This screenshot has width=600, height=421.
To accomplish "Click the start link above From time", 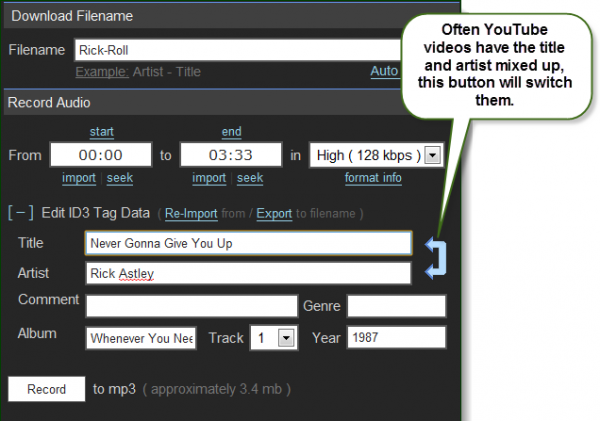I will click(102, 132).
